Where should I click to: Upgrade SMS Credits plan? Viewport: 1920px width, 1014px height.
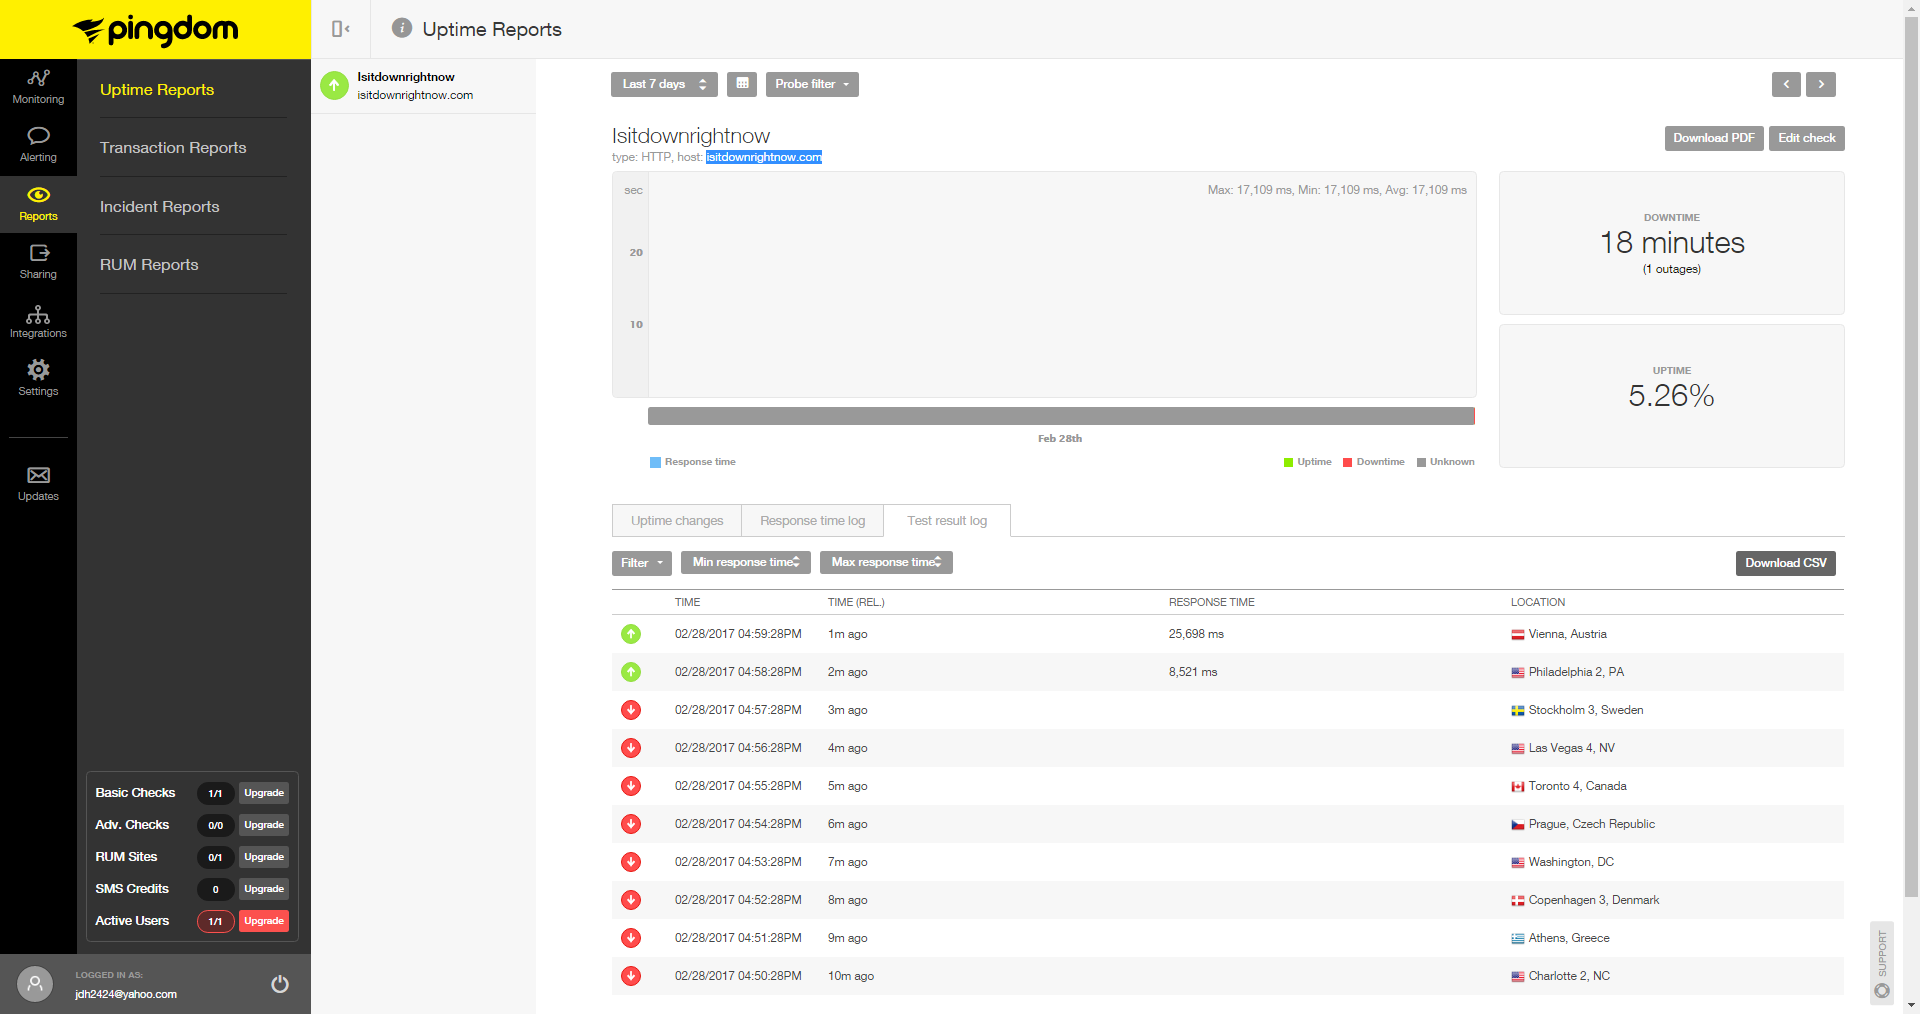(264, 889)
